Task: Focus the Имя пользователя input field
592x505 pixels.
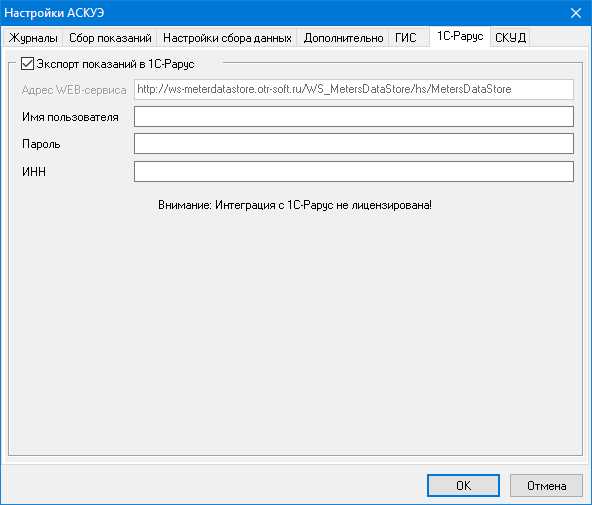Action: click(354, 116)
